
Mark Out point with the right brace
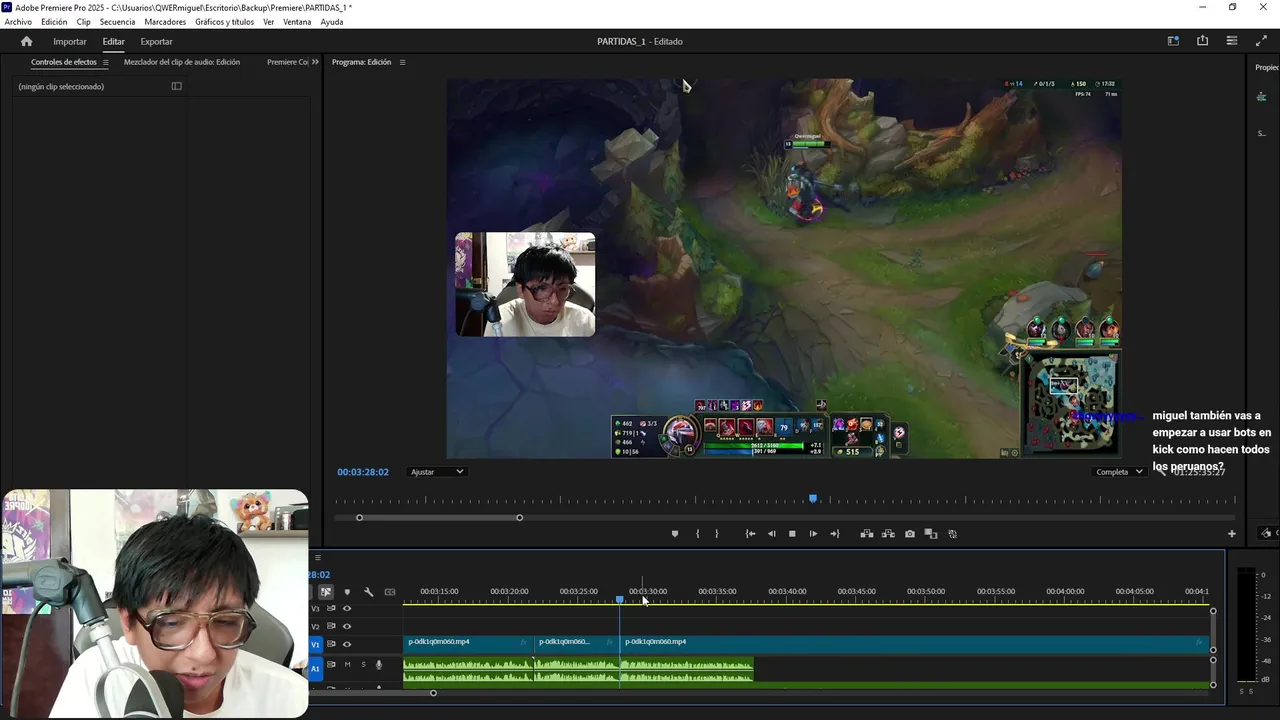click(x=716, y=534)
